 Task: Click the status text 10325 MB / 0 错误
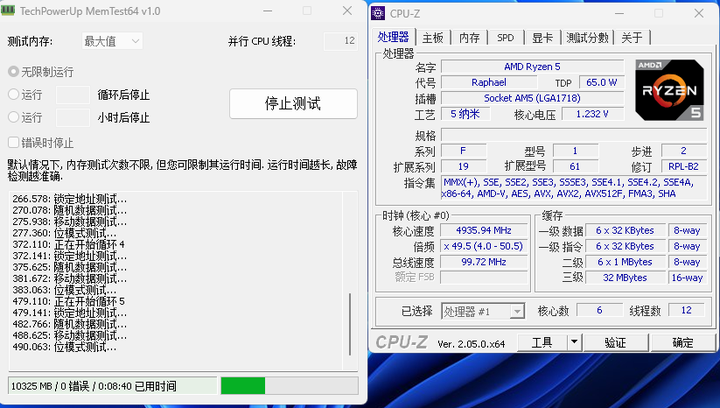pos(50,386)
